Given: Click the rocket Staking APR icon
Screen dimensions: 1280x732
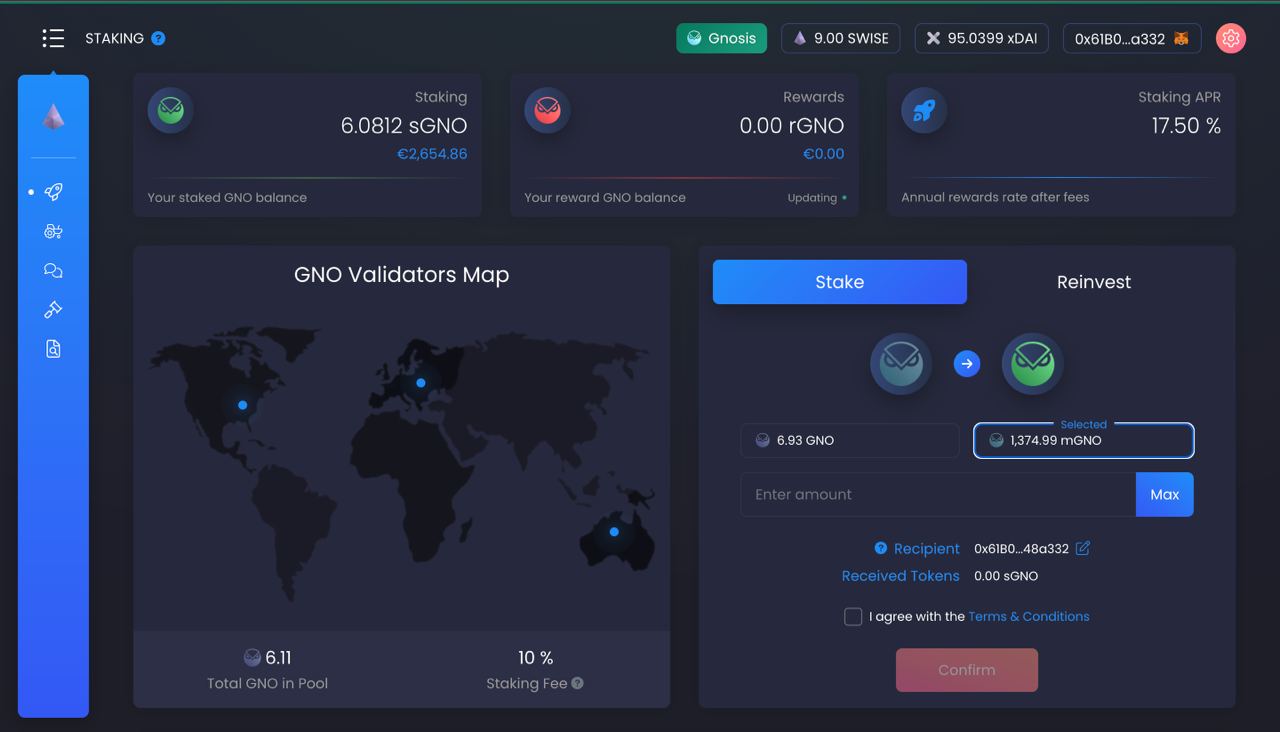Looking at the screenshot, I should click(x=924, y=110).
